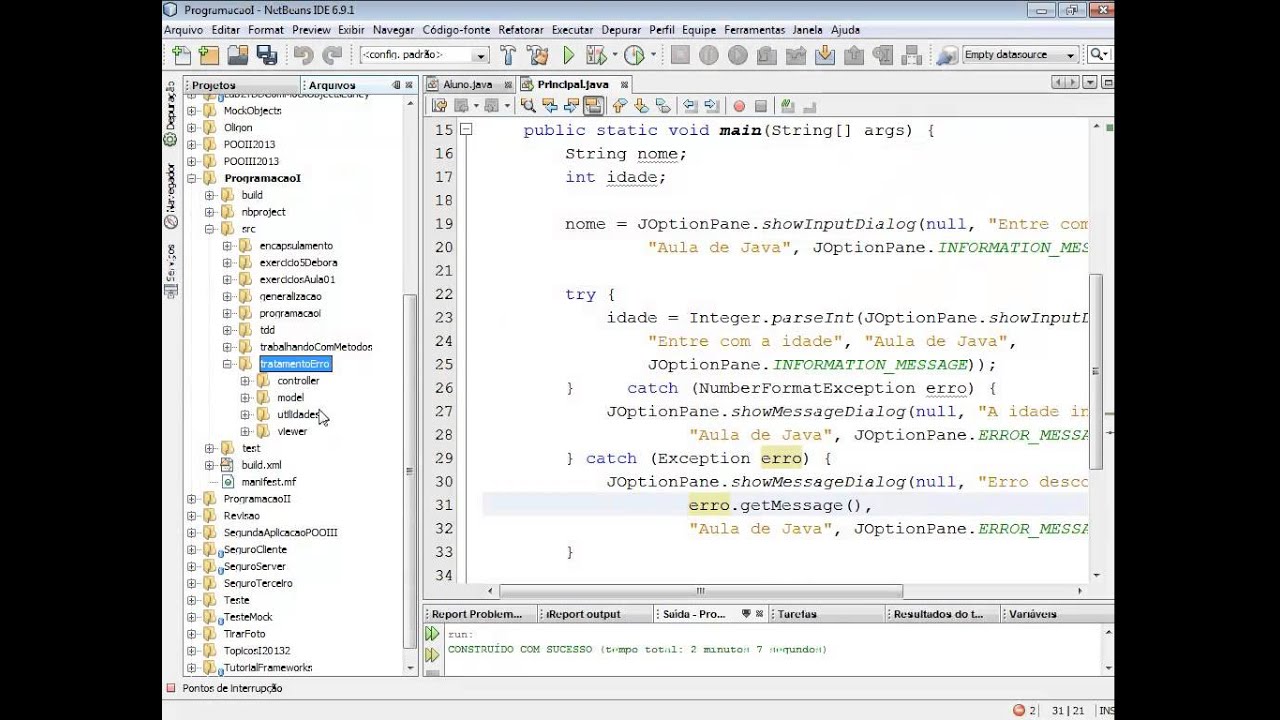Screen dimensions: 1280x720
Task: Show editor tab list dropdown button
Action: (x=1090, y=83)
